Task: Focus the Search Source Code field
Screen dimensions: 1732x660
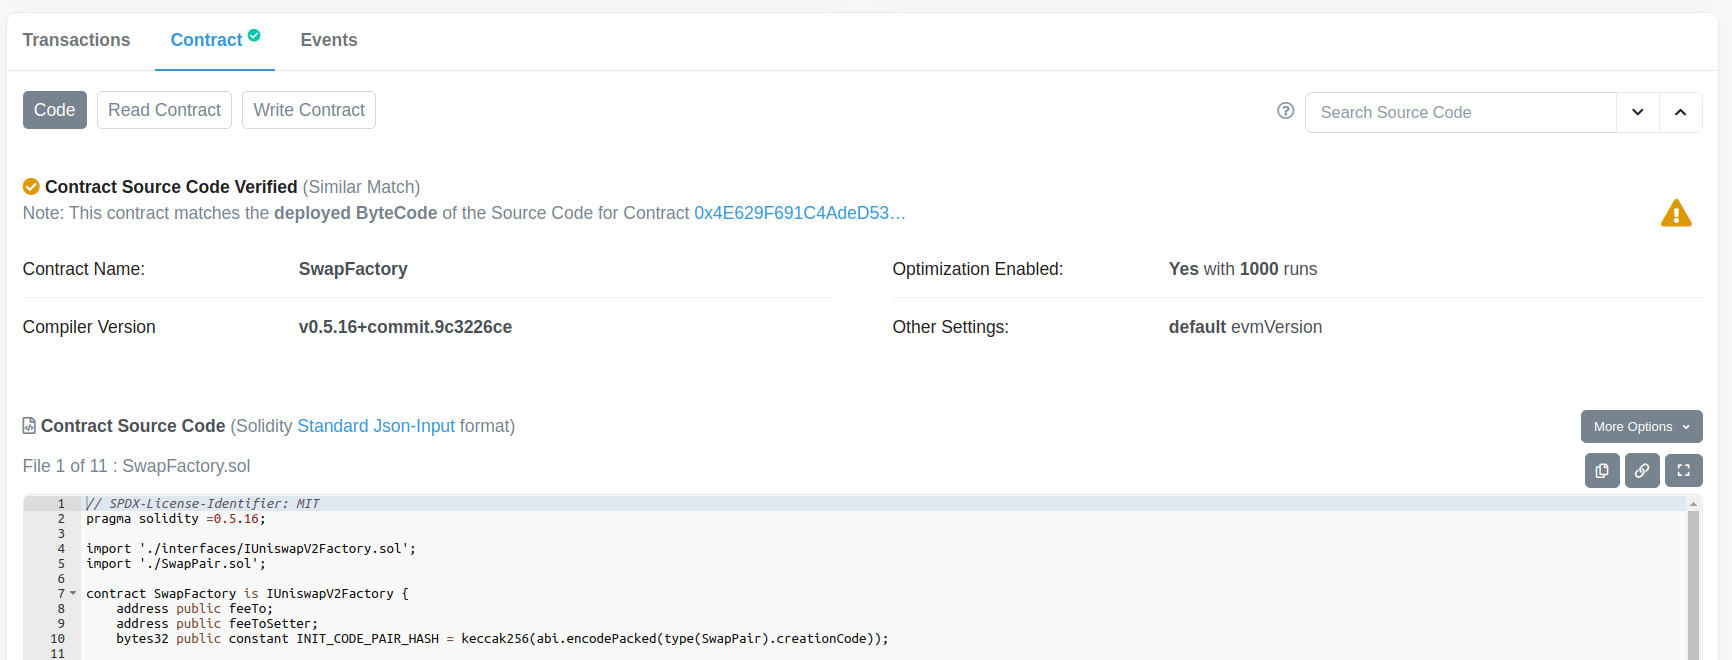Action: [x=1460, y=112]
